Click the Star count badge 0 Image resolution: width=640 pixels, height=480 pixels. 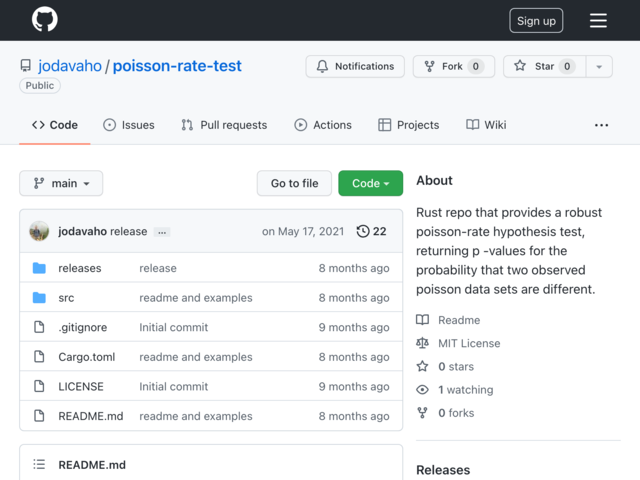(x=567, y=66)
